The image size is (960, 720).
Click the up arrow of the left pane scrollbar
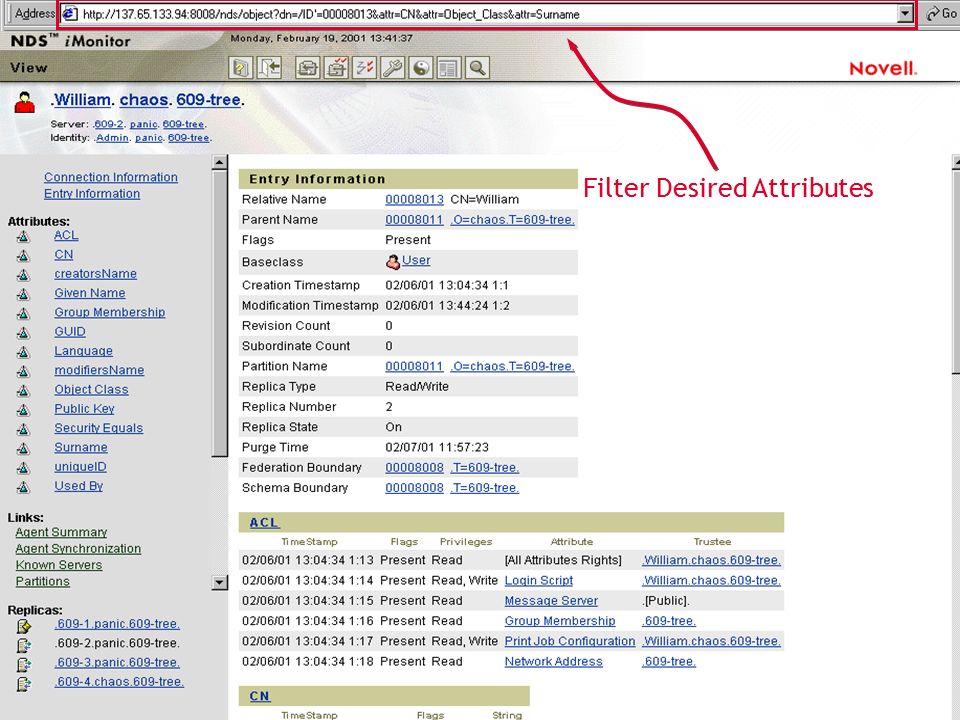coord(219,163)
